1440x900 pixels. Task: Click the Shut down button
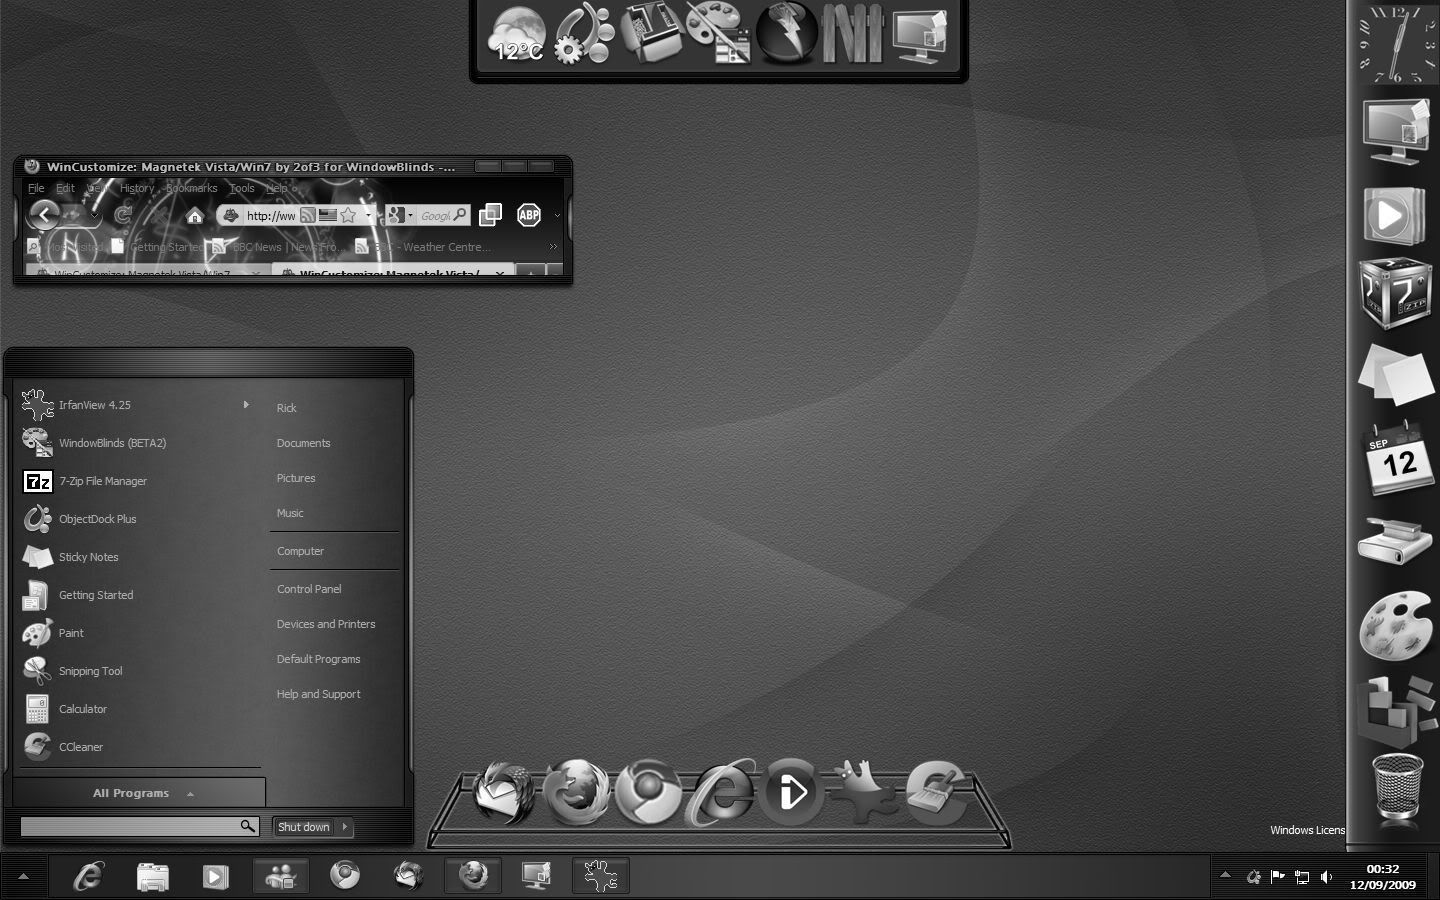(x=304, y=827)
